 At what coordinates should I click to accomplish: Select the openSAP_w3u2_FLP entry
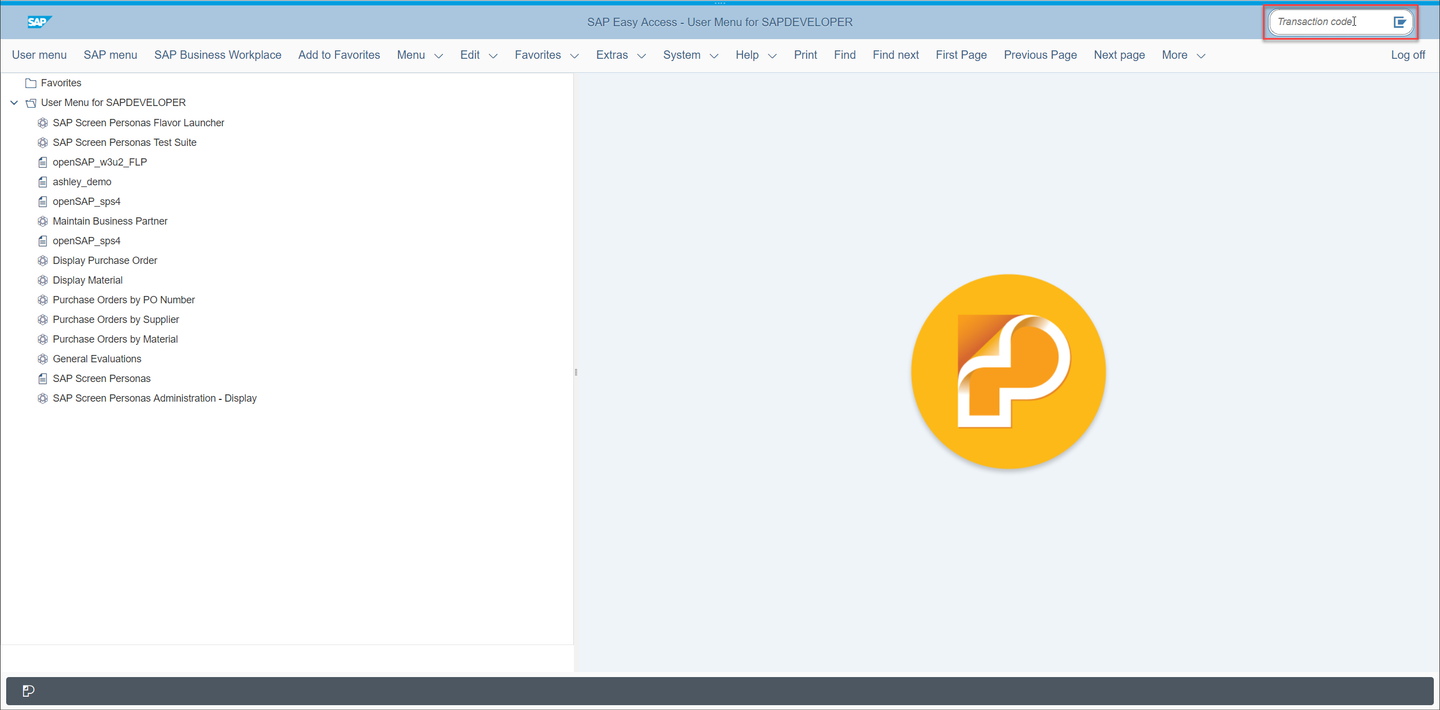click(100, 162)
